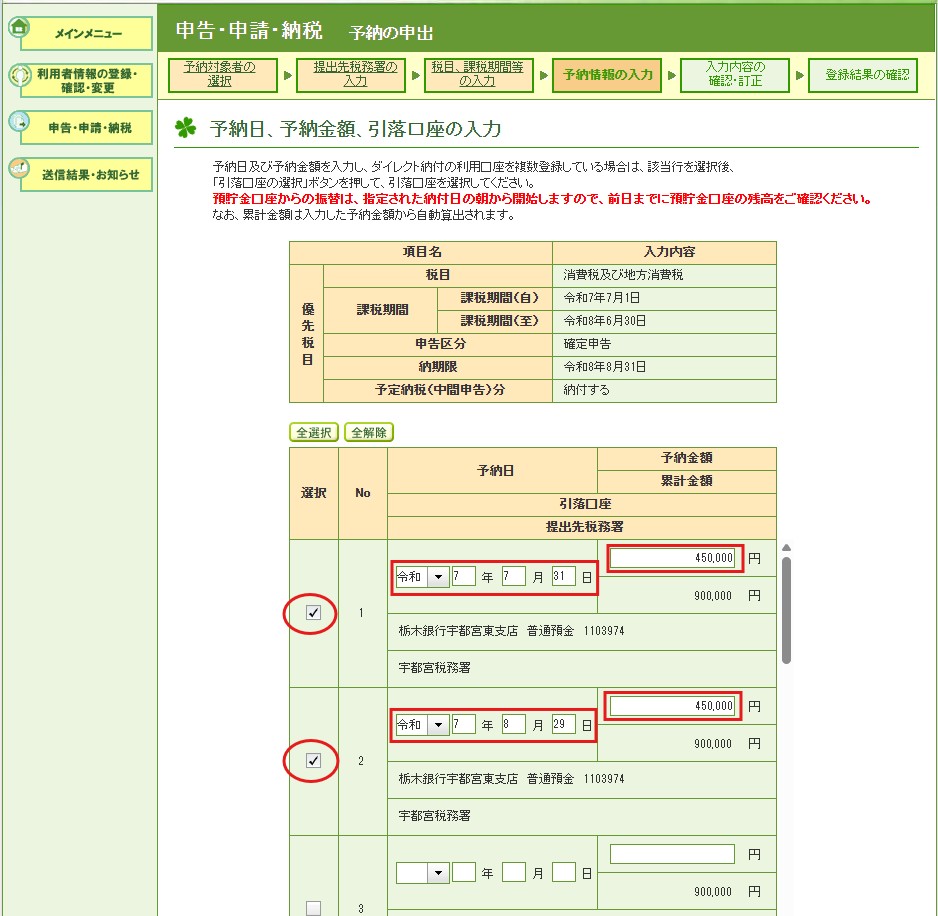Go back to 提出先税務署の入力 step
The image size is (938, 916).
(x=351, y=75)
